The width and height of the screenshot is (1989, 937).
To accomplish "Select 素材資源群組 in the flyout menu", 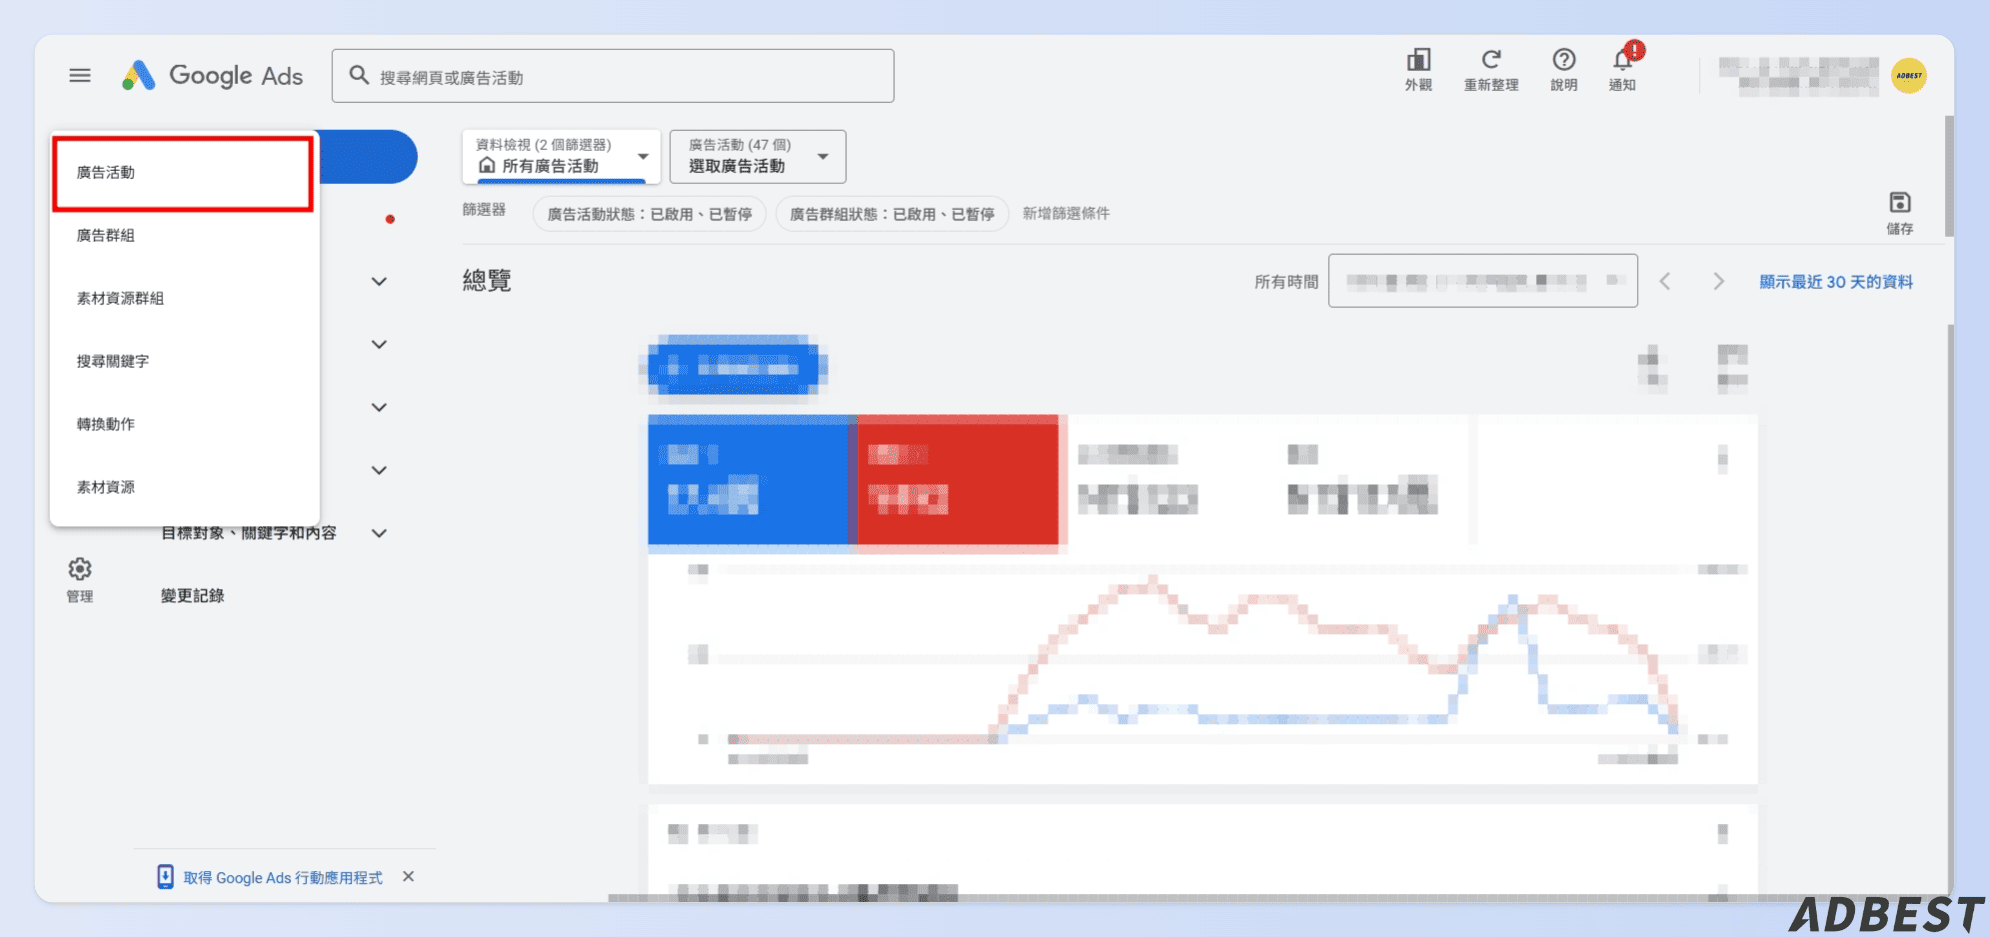I will (x=185, y=299).
